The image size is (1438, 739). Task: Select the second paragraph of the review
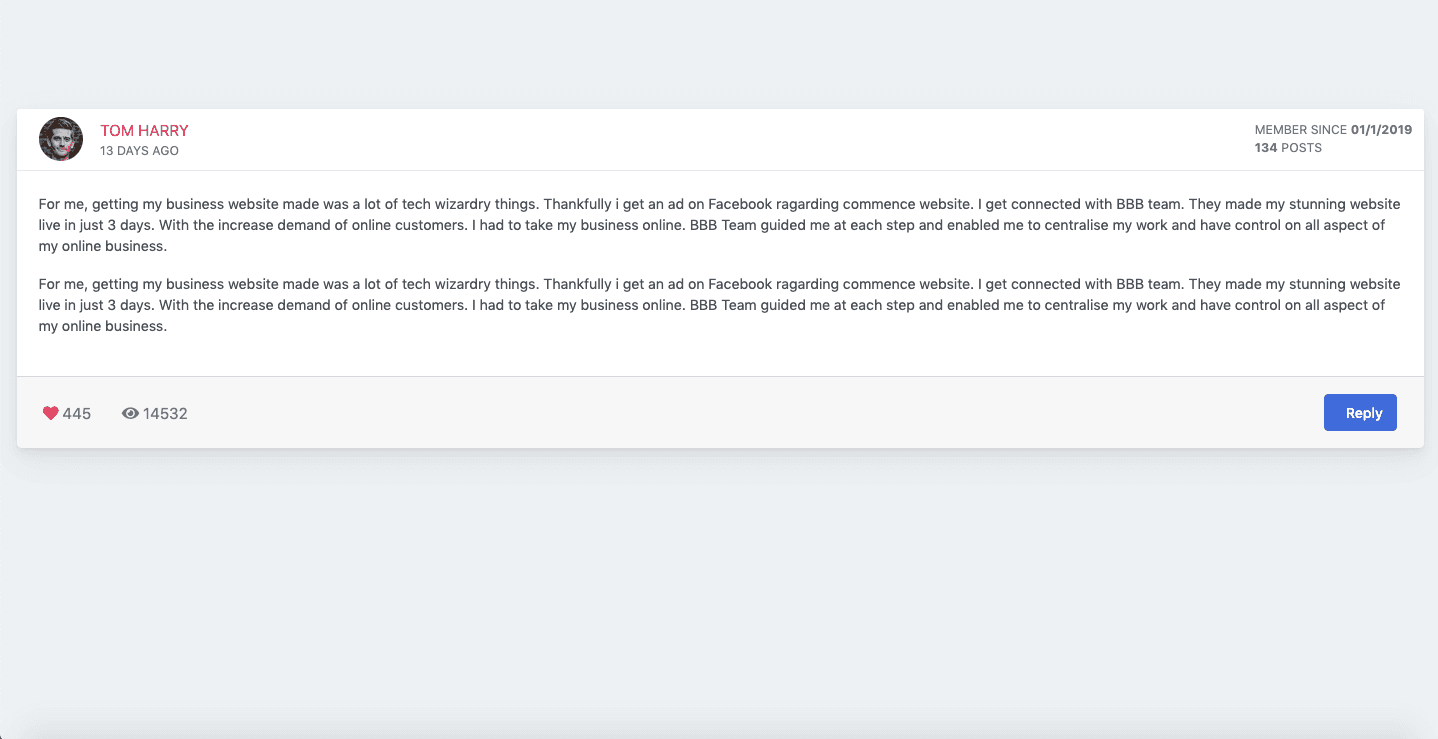(700, 304)
